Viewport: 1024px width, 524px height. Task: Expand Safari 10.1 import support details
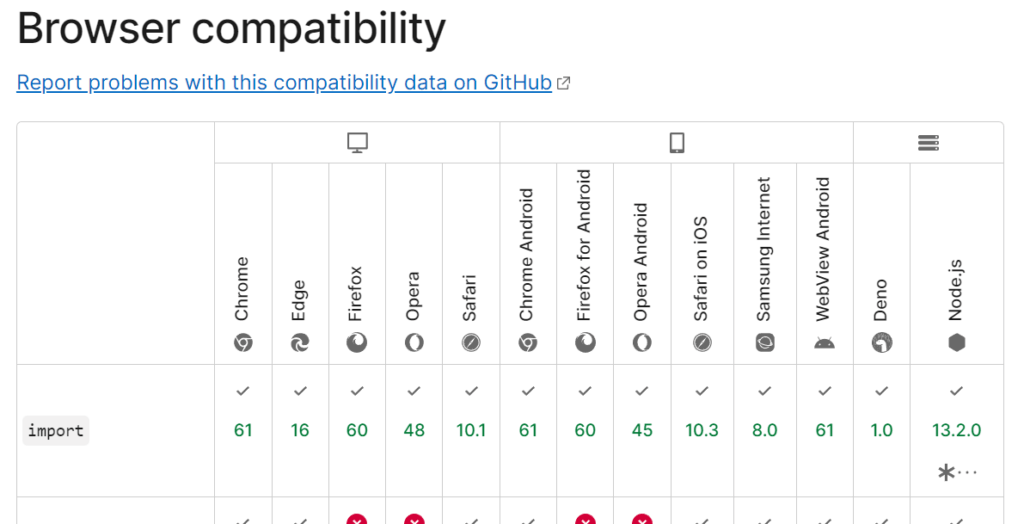click(471, 430)
